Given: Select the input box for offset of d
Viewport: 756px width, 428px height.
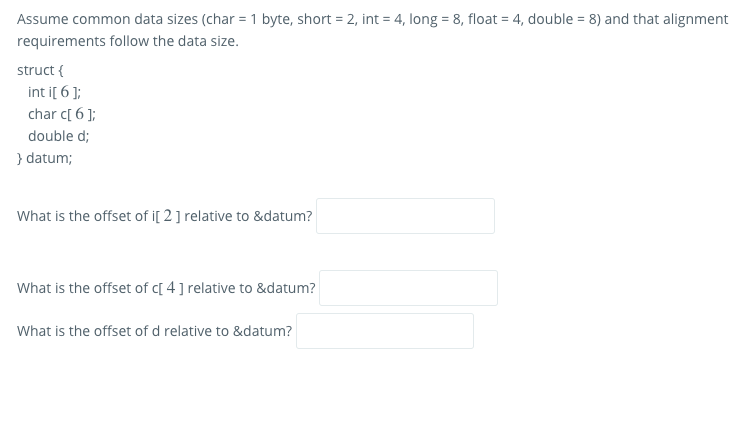Looking at the screenshot, I should 385,331.
